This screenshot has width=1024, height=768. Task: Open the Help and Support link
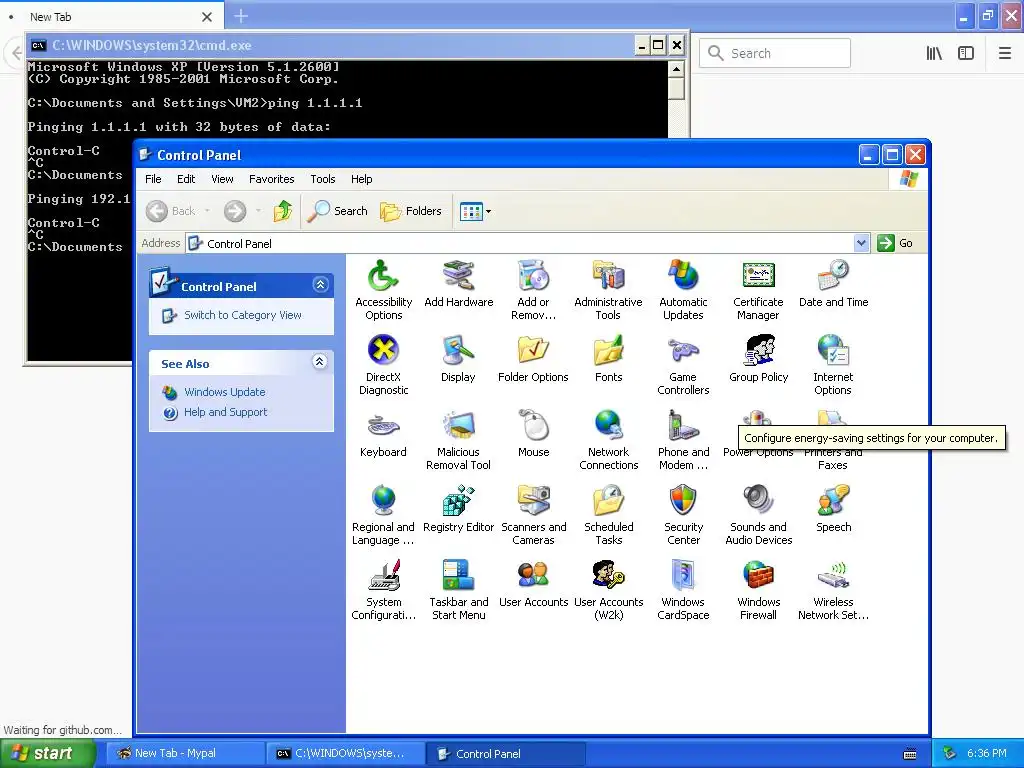pos(225,412)
